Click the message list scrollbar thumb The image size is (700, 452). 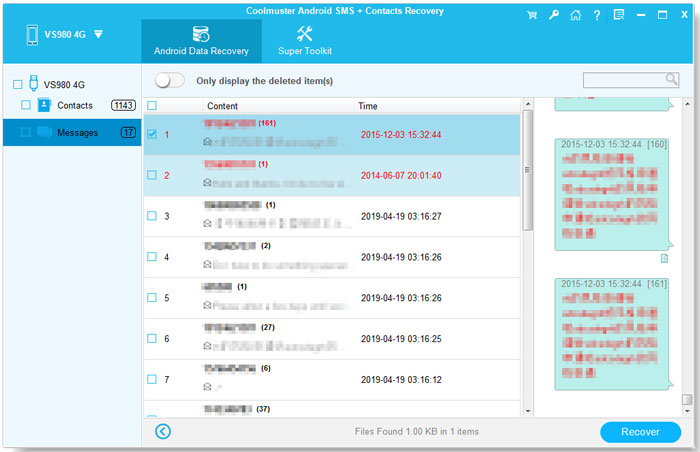point(528,170)
